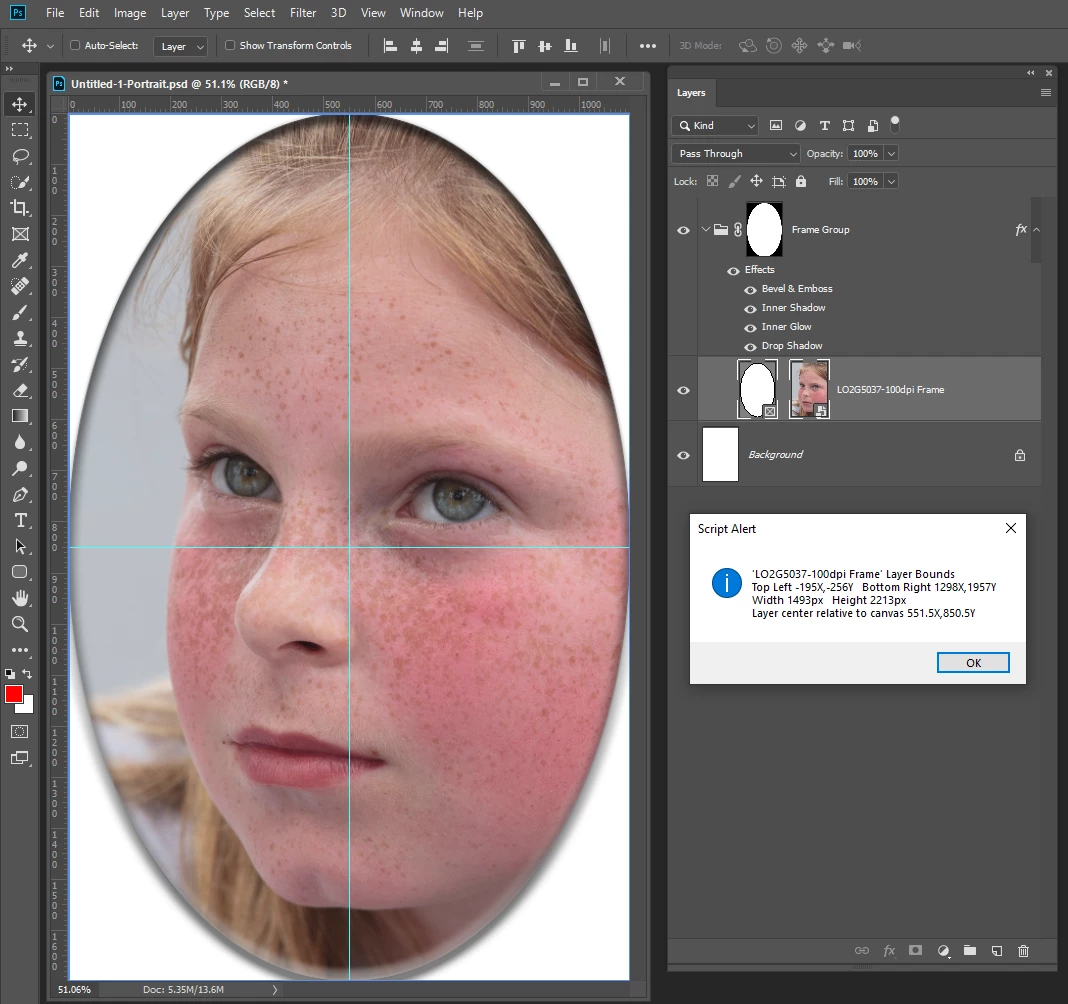Open the Image menu
Image resolution: width=1068 pixels, height=1004 pixels.
pos(130,13)
